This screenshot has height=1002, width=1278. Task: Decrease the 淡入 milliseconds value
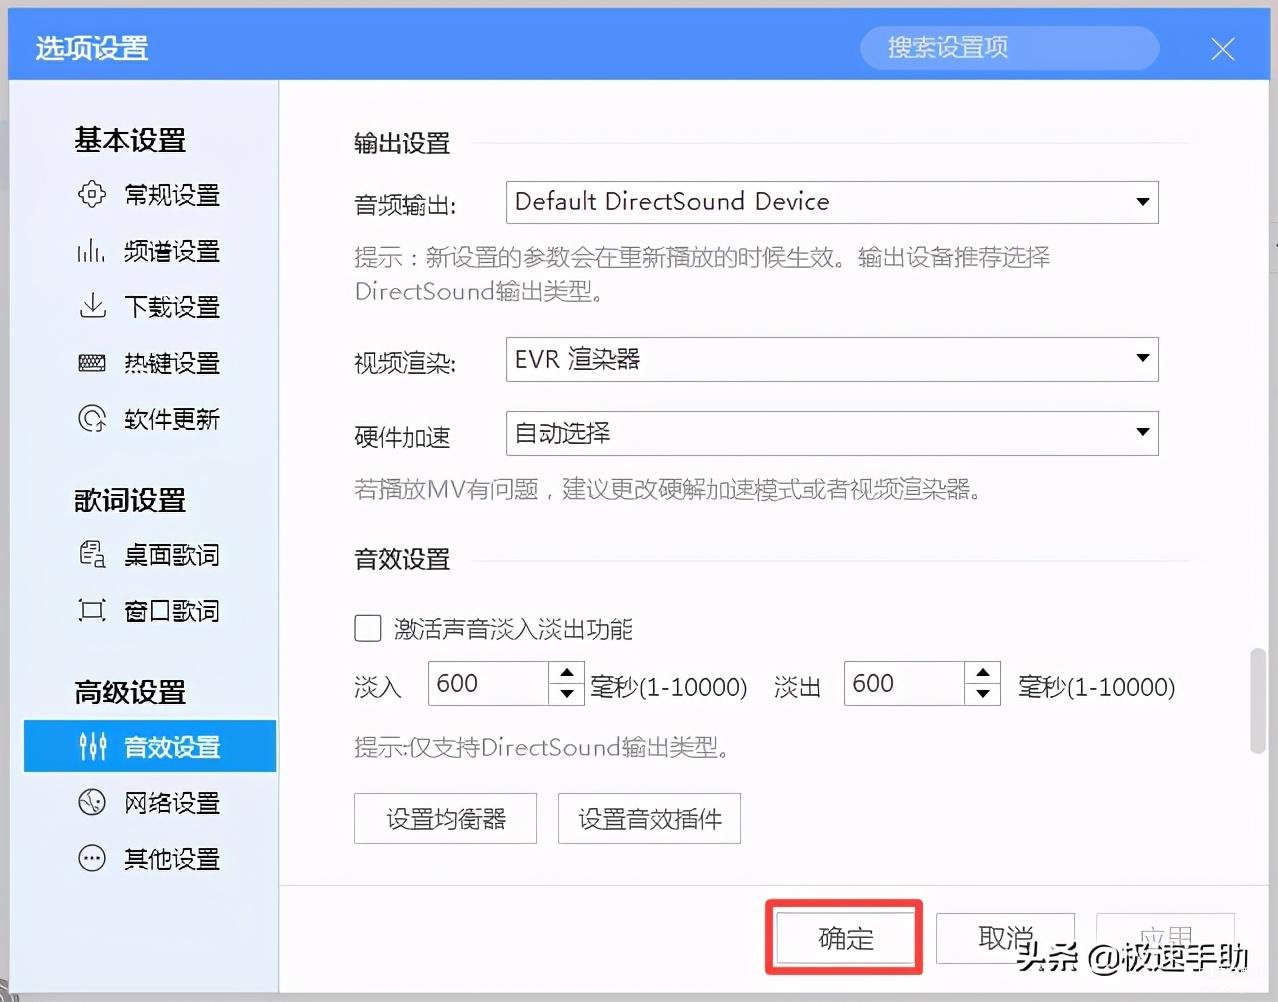[x=567, y=694]
